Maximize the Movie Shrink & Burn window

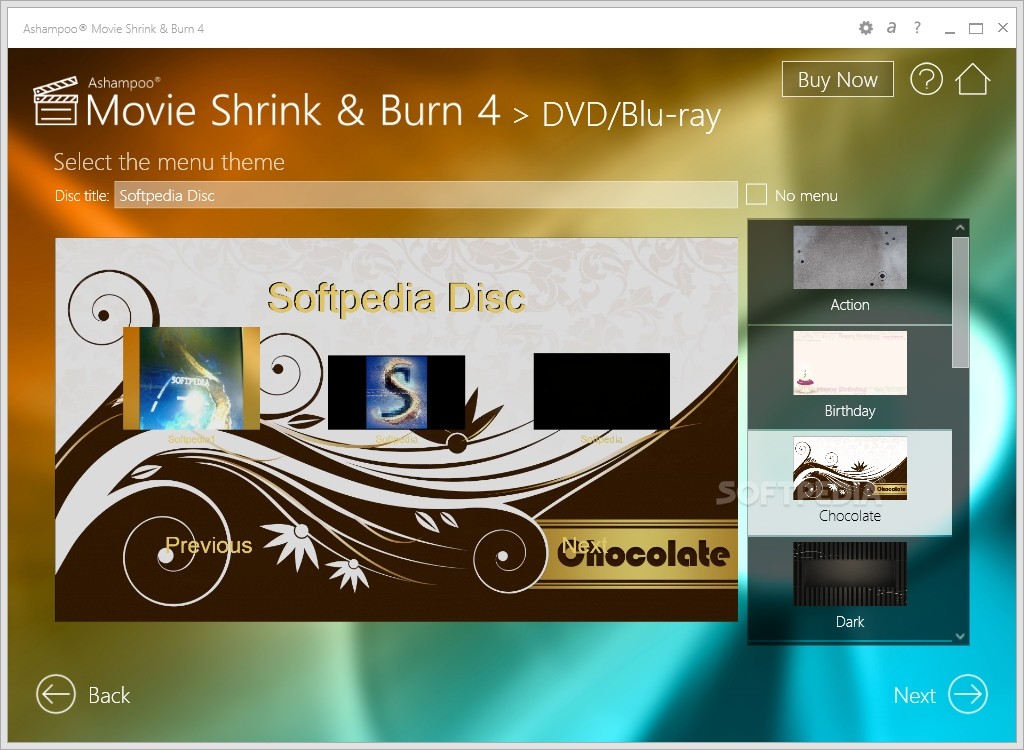976,28
